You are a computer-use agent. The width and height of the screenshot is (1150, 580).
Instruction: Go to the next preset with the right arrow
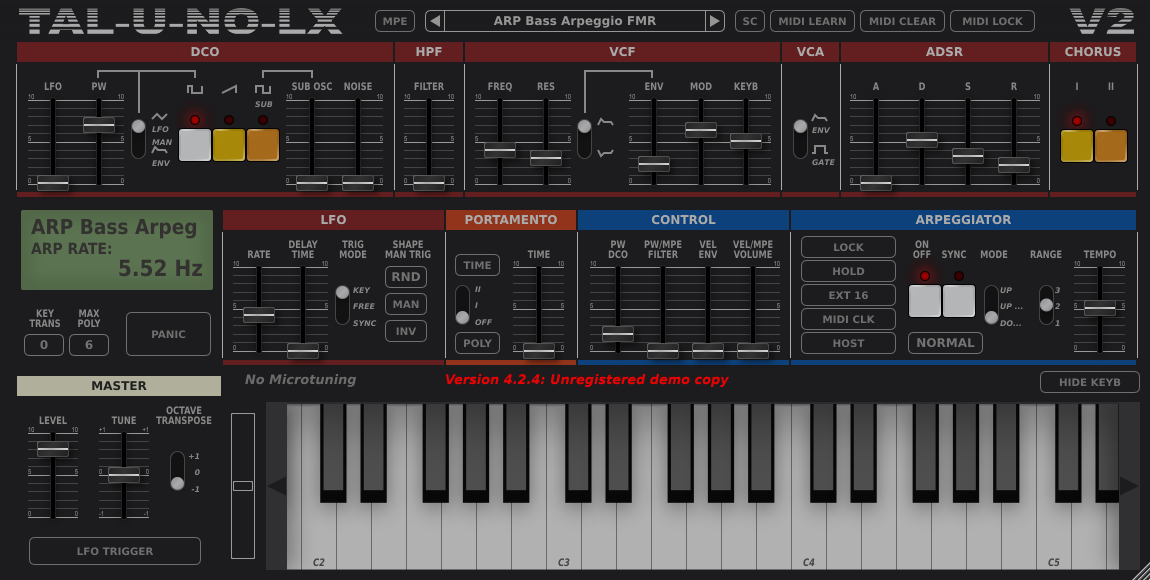coord(714,21)
